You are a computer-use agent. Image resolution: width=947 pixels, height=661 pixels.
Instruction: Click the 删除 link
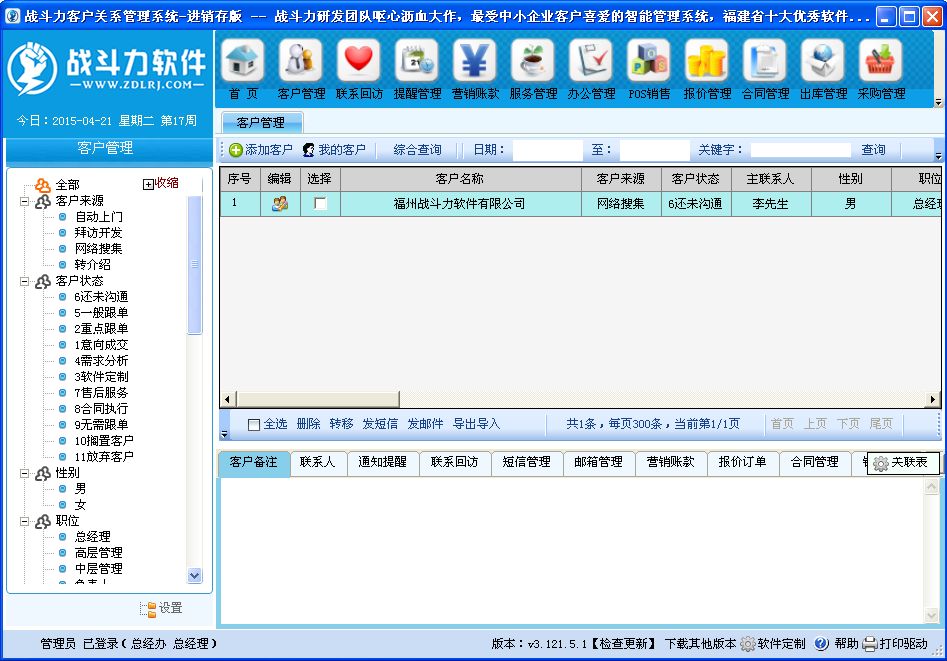pos(309,424)
